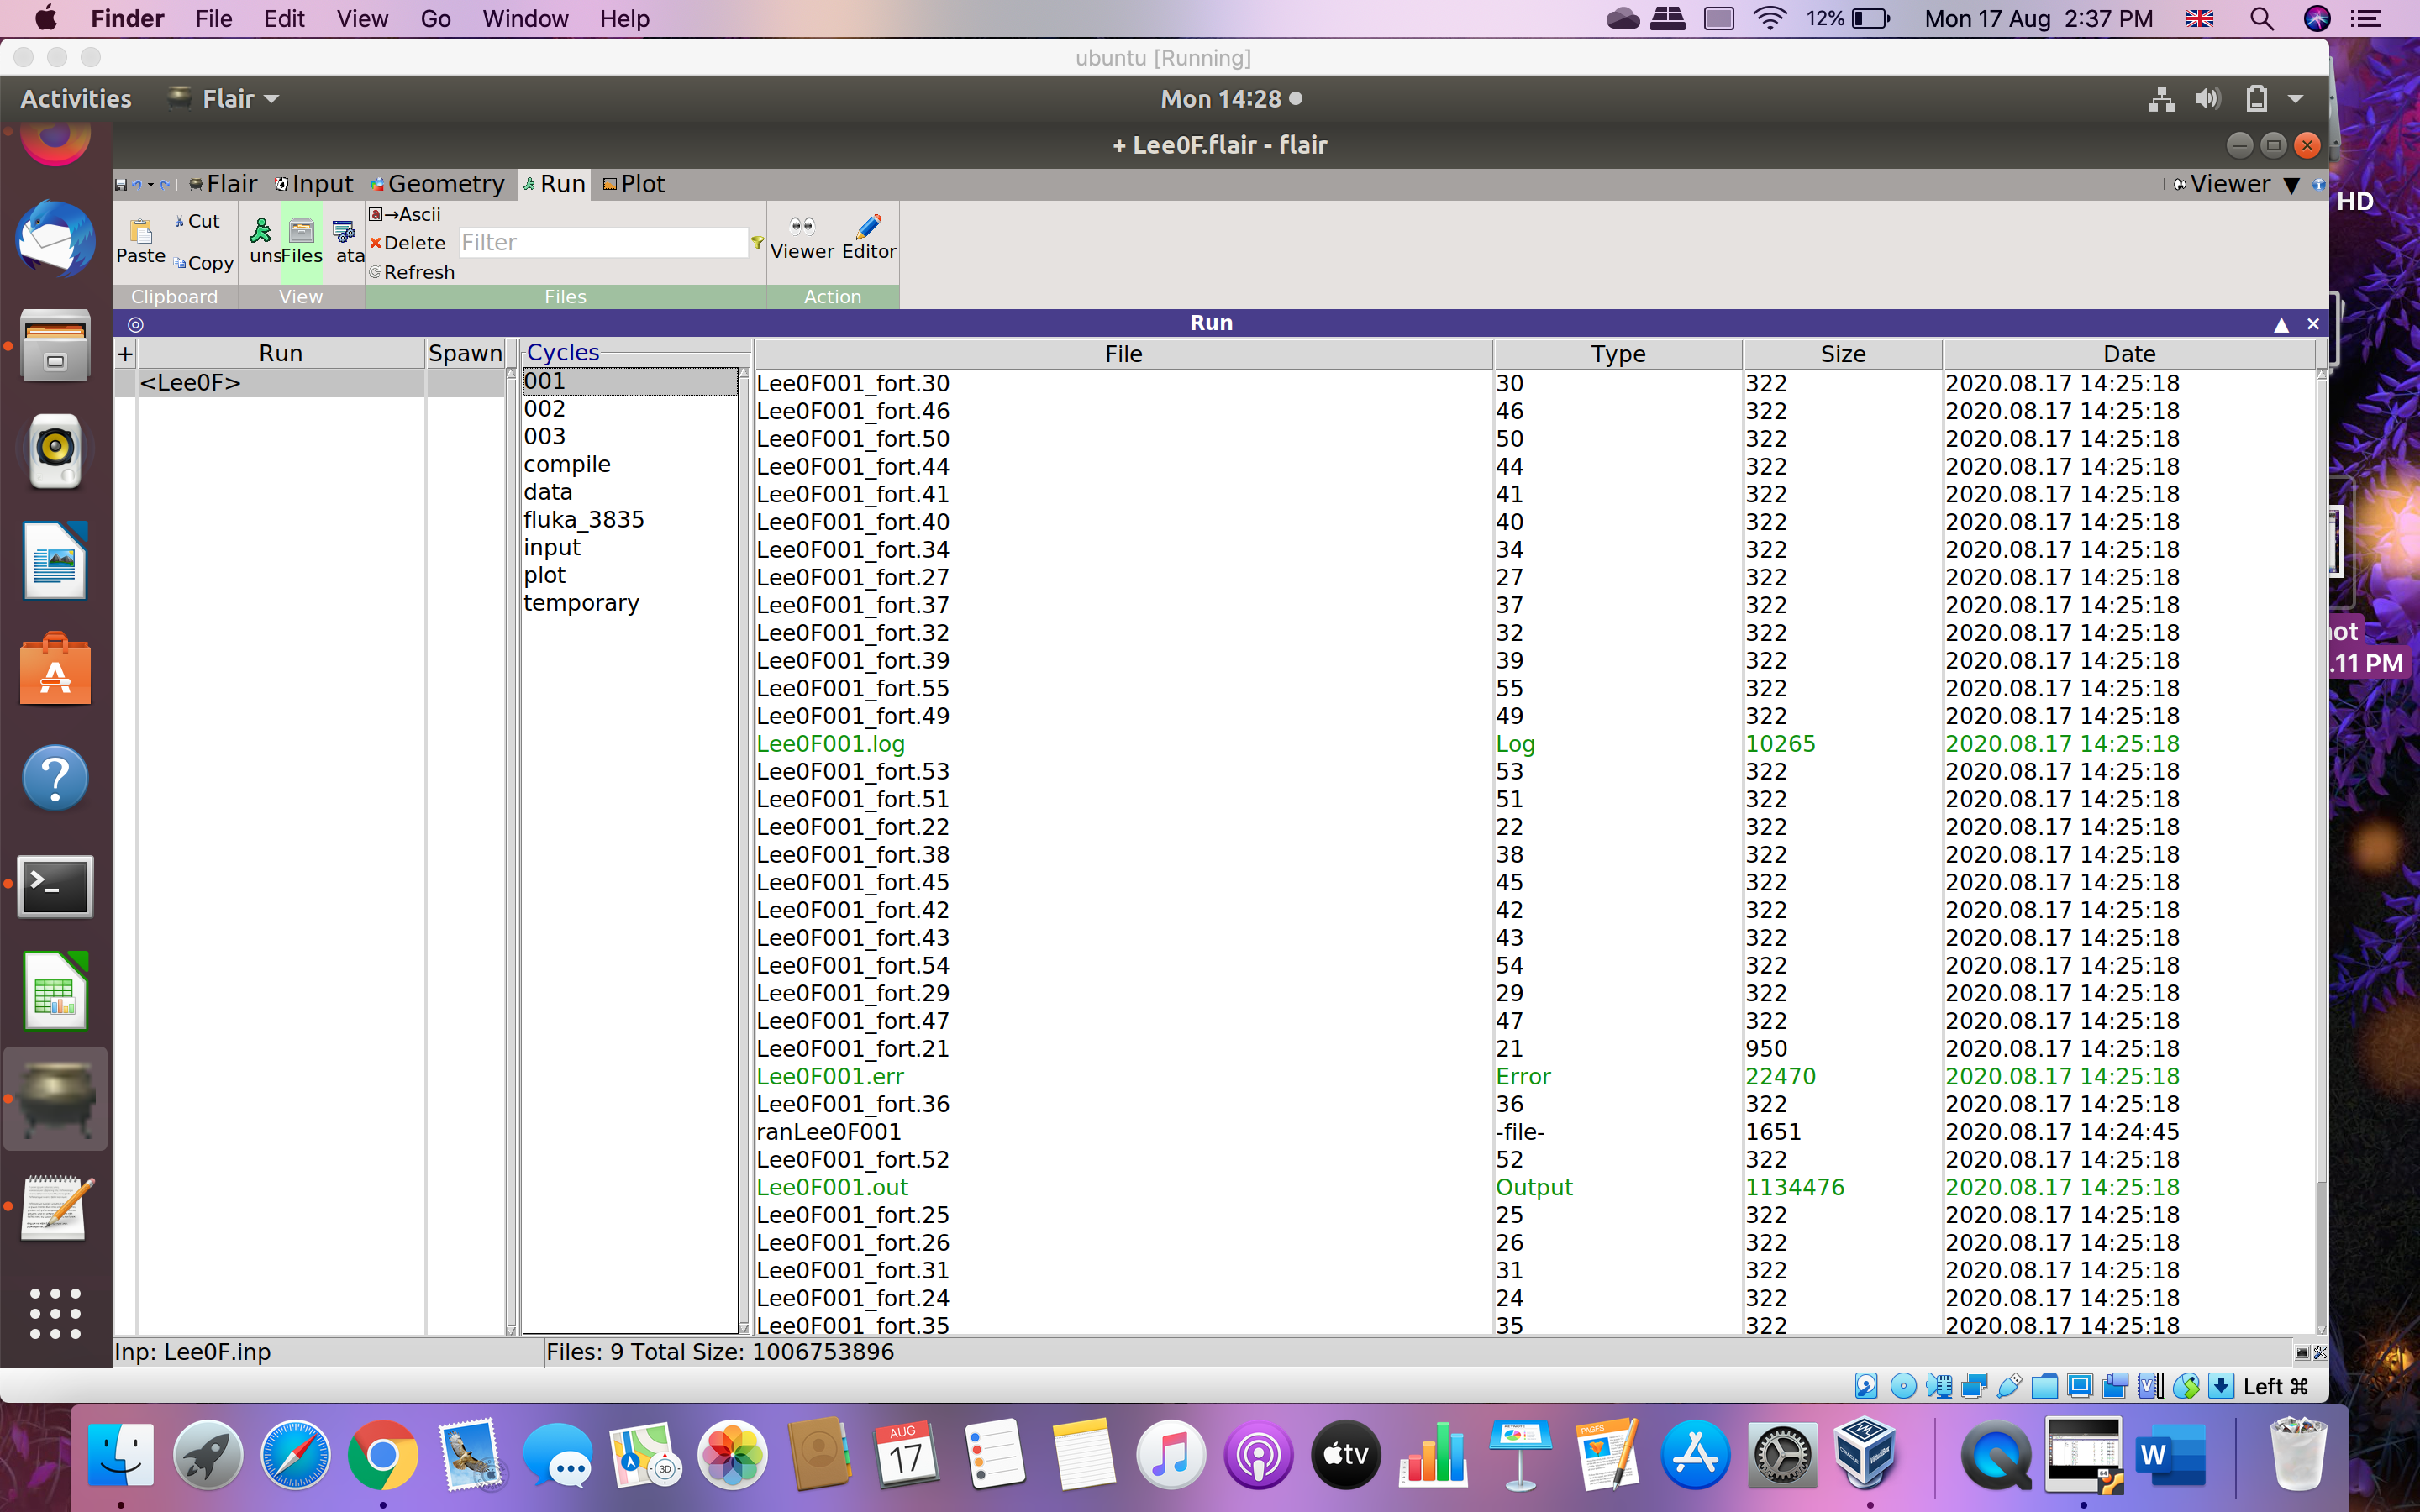Click the Cut scissors button

(197, 221)
